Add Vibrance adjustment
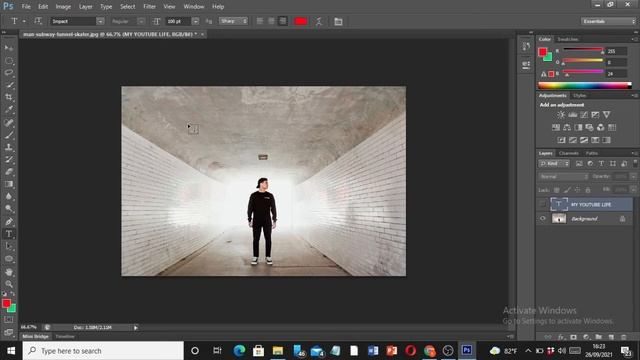The width and height of the screenshot is (640, 360). pyautogui.click(x=607, y=115)
